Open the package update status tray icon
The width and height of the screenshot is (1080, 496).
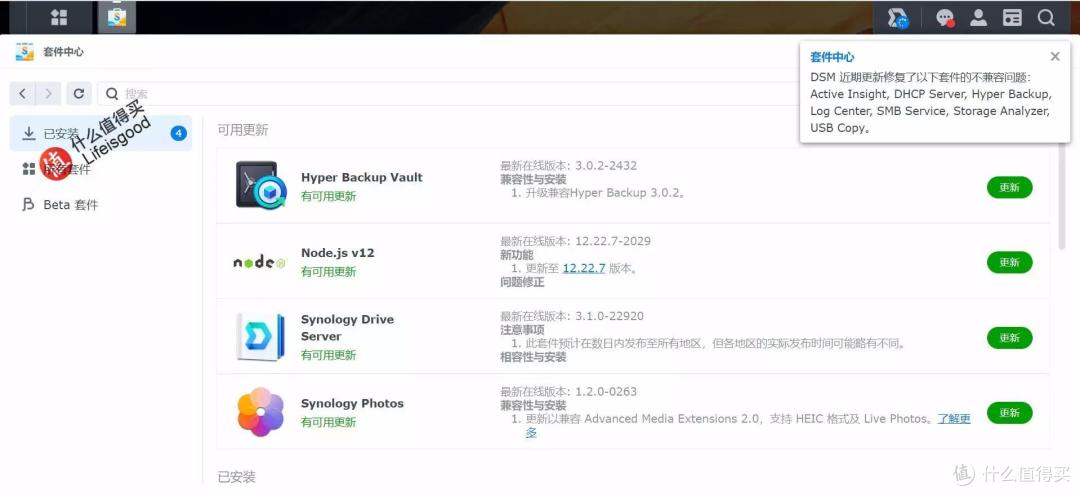click(897, 18)
